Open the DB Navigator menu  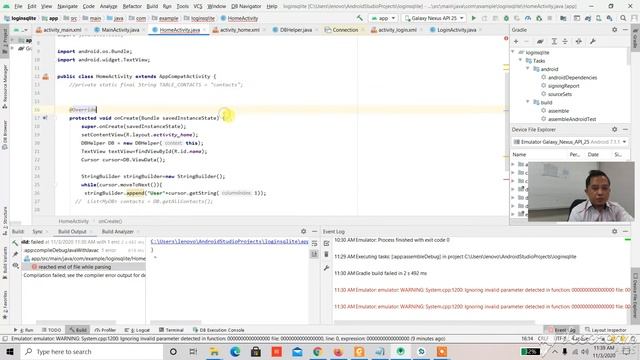246,6
